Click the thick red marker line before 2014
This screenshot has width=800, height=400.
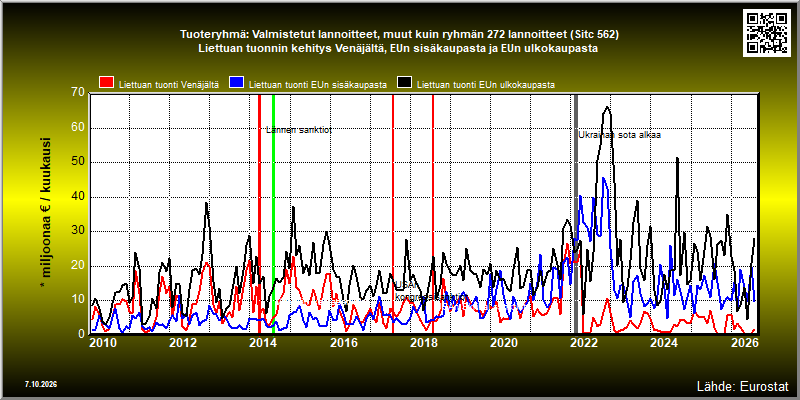tap(259, 214)
